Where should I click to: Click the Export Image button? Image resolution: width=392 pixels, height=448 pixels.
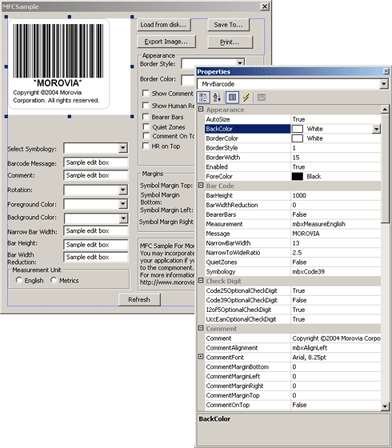point(166,42)
